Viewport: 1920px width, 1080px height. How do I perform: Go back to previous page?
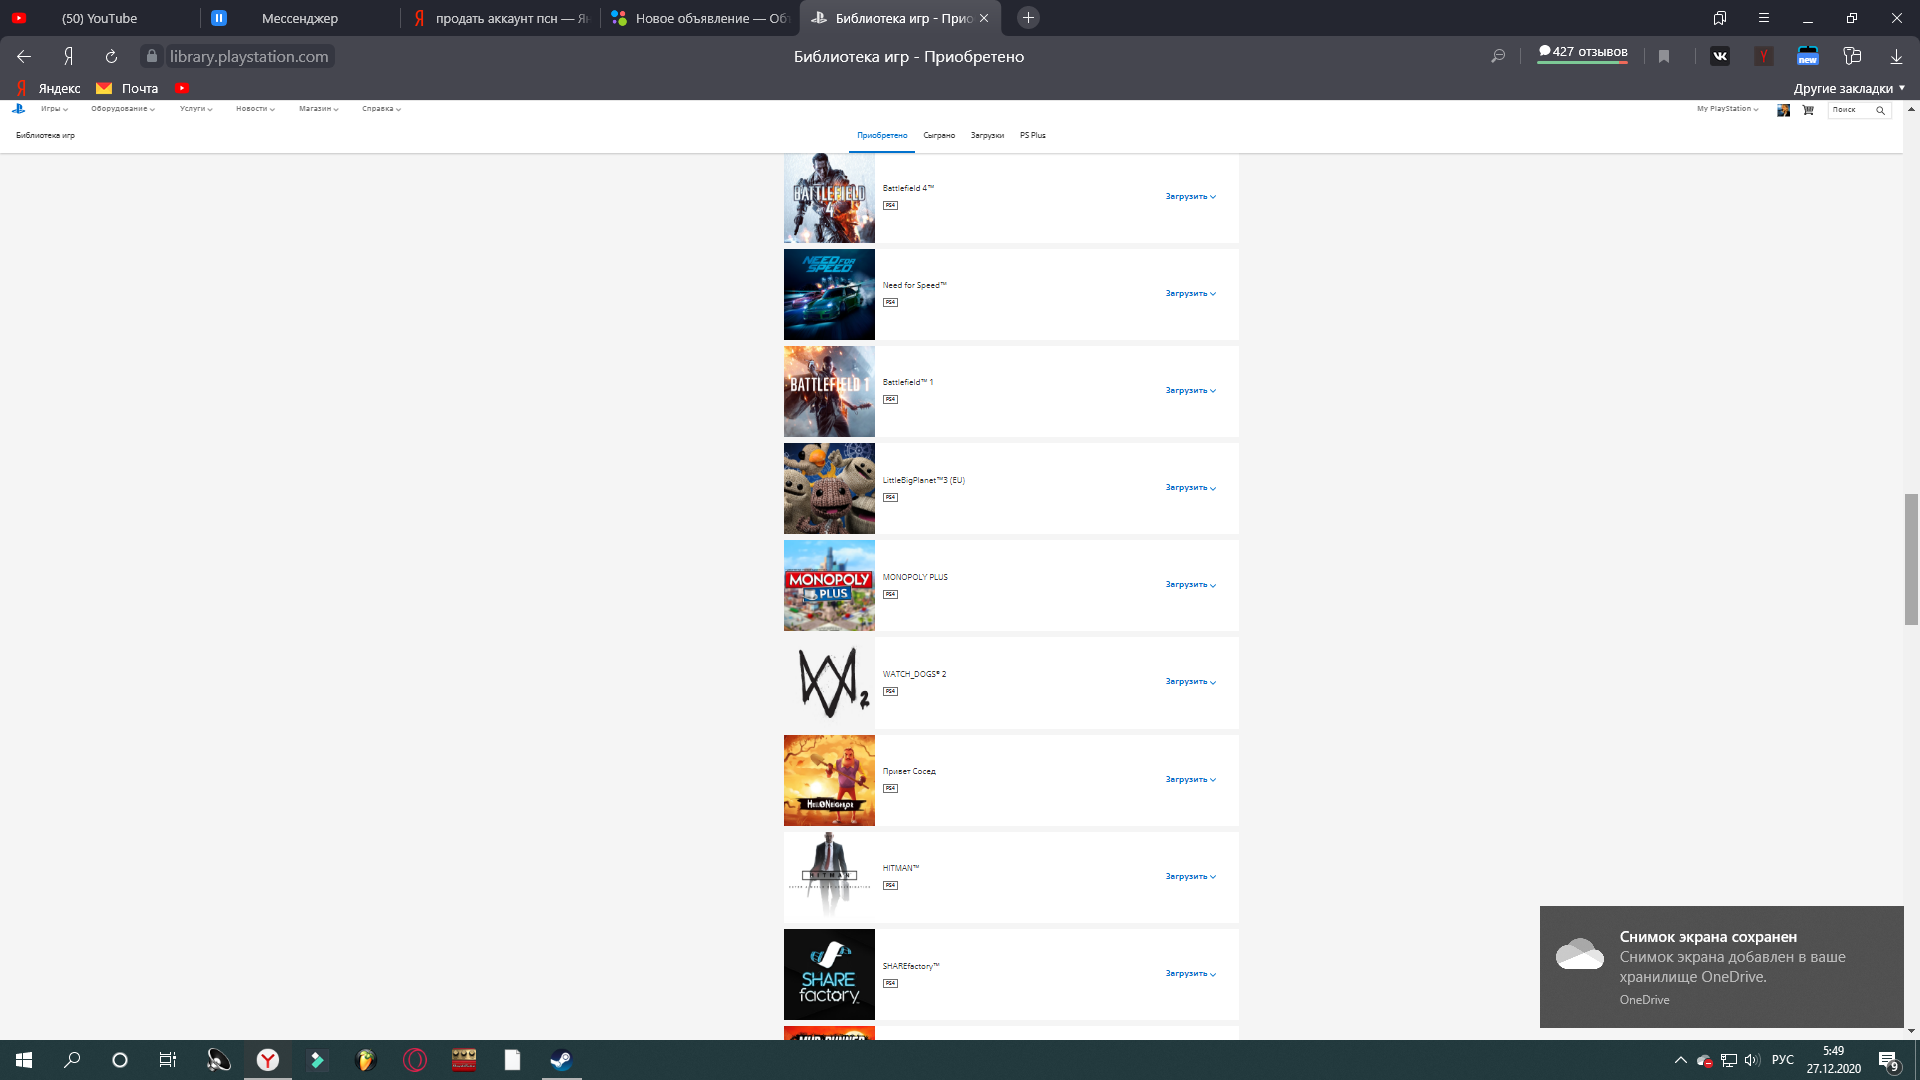(24, 56)
